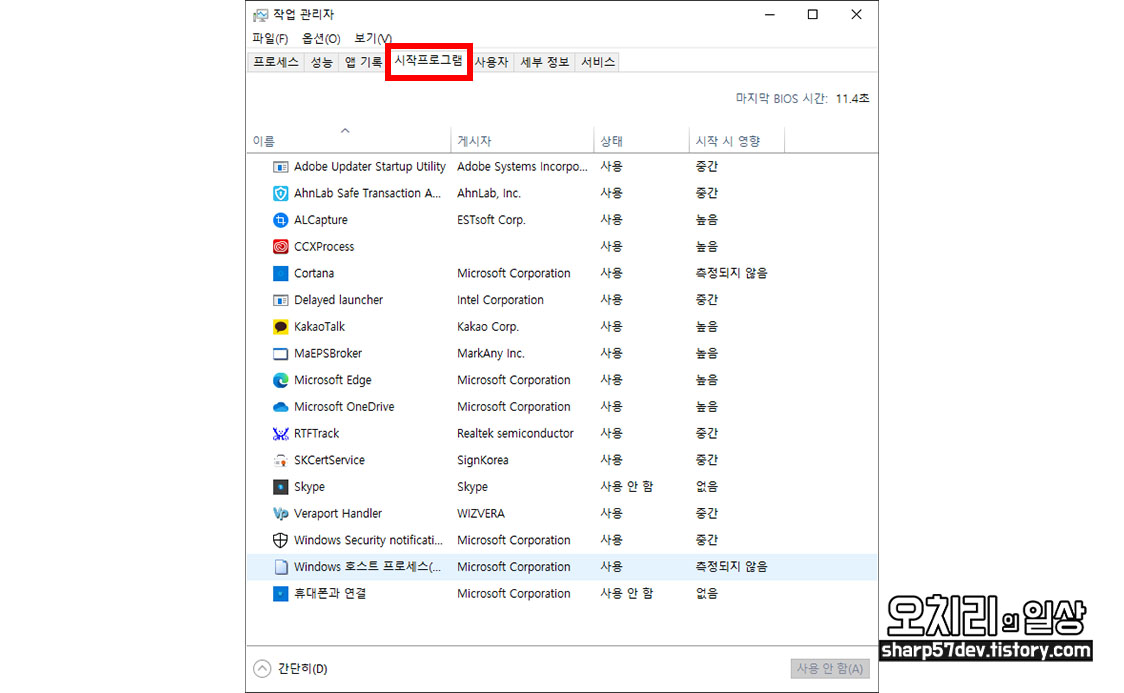Viewport: 1124px width, 693px height.
Task: Click the Task Manager title bar icon
Action: tap(260, 14)
